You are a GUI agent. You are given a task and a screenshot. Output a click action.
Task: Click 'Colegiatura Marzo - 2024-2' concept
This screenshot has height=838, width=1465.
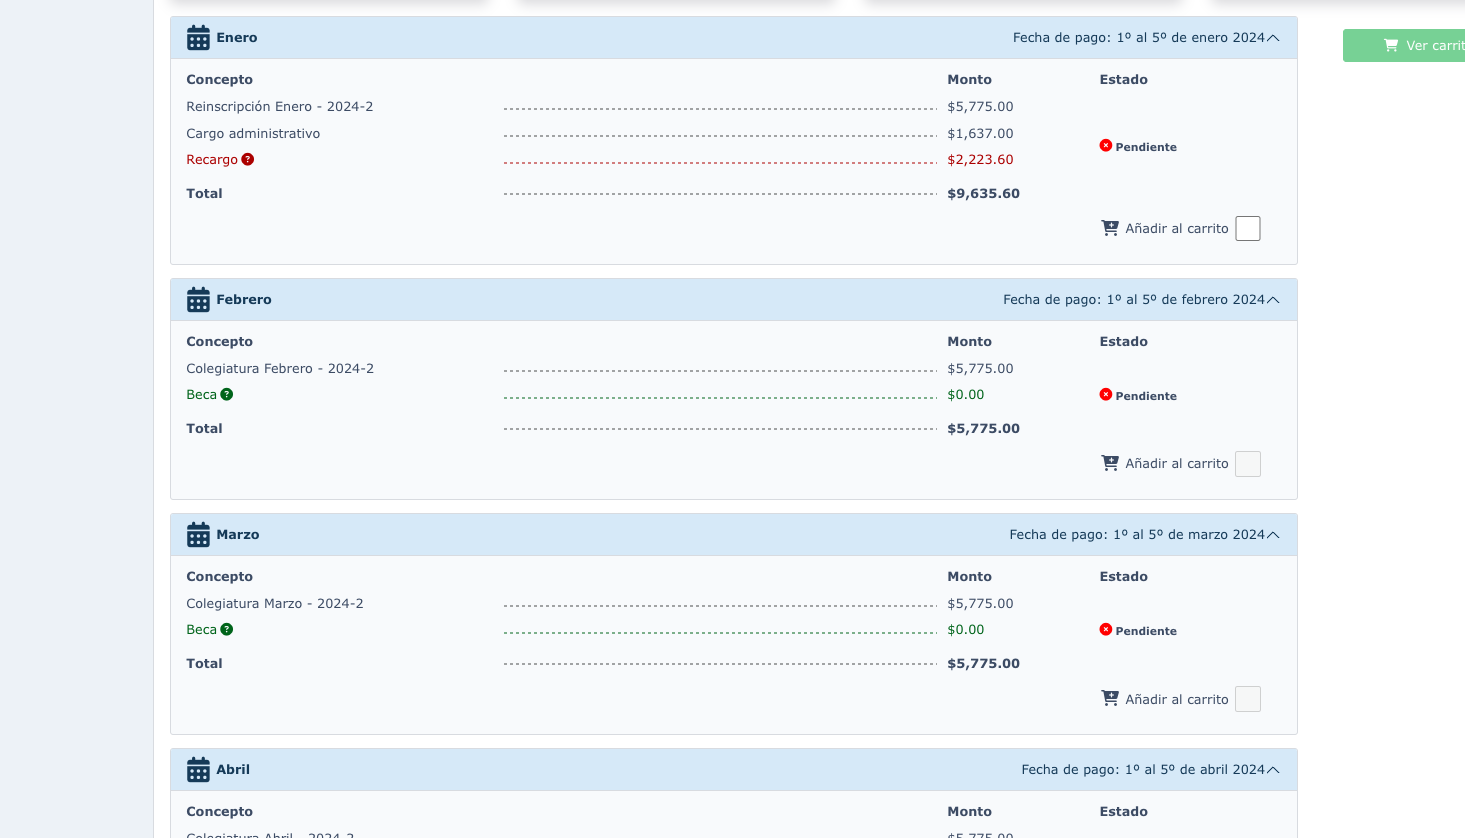(275, 604)
